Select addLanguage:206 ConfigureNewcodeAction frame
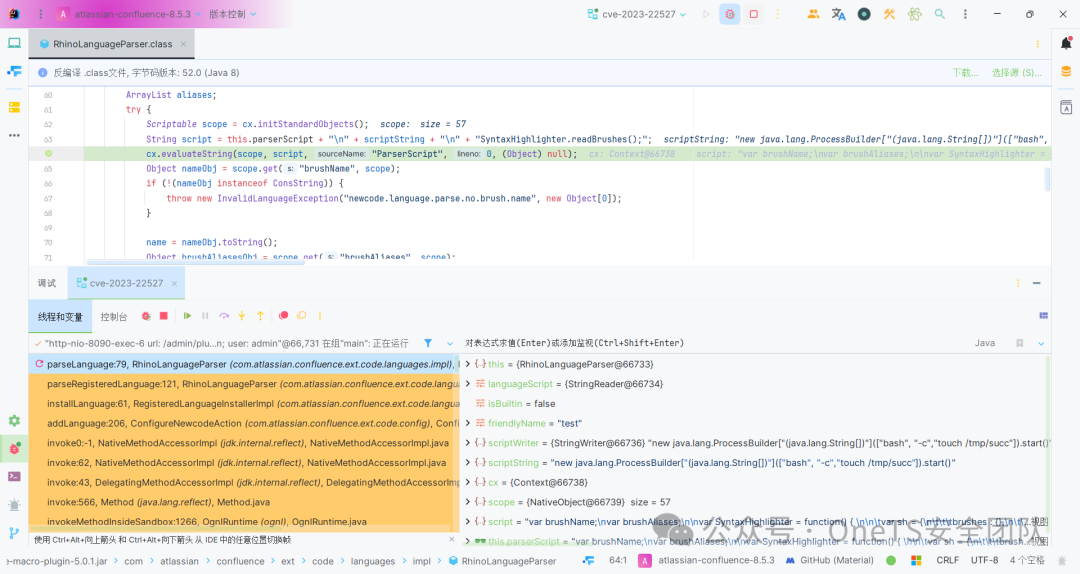This screenshot has width=1080, height=574. (244, 423)
